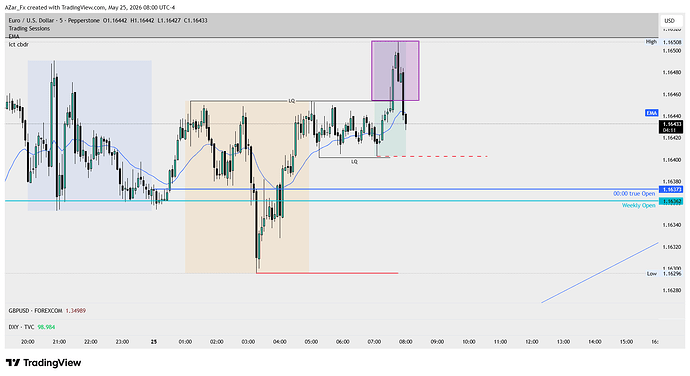The image size is (690, 376).
Task: Click the blue EMA price-scale label
Action: [652, 113]
